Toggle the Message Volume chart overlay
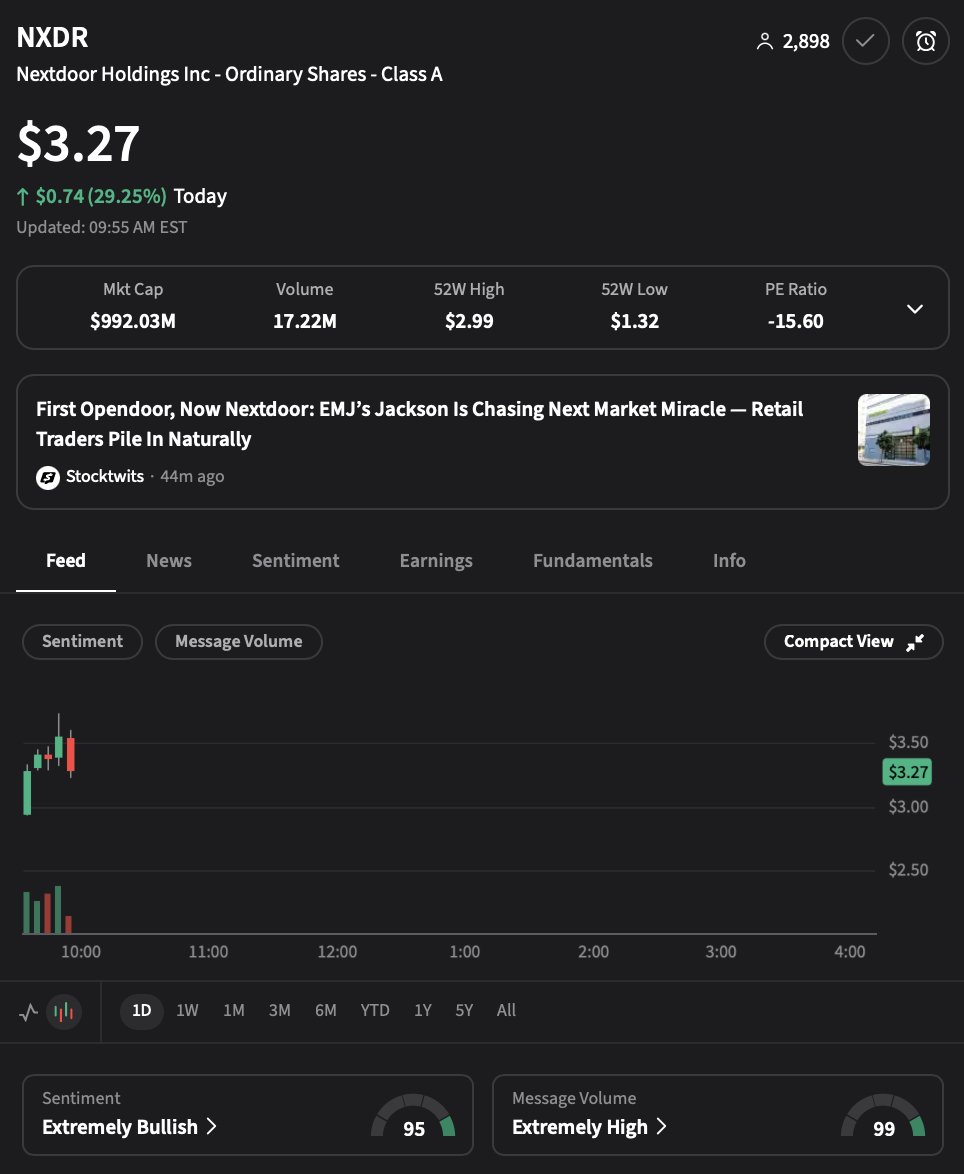The height and width of the screenshot is (1174, 964). click(239, 641)
